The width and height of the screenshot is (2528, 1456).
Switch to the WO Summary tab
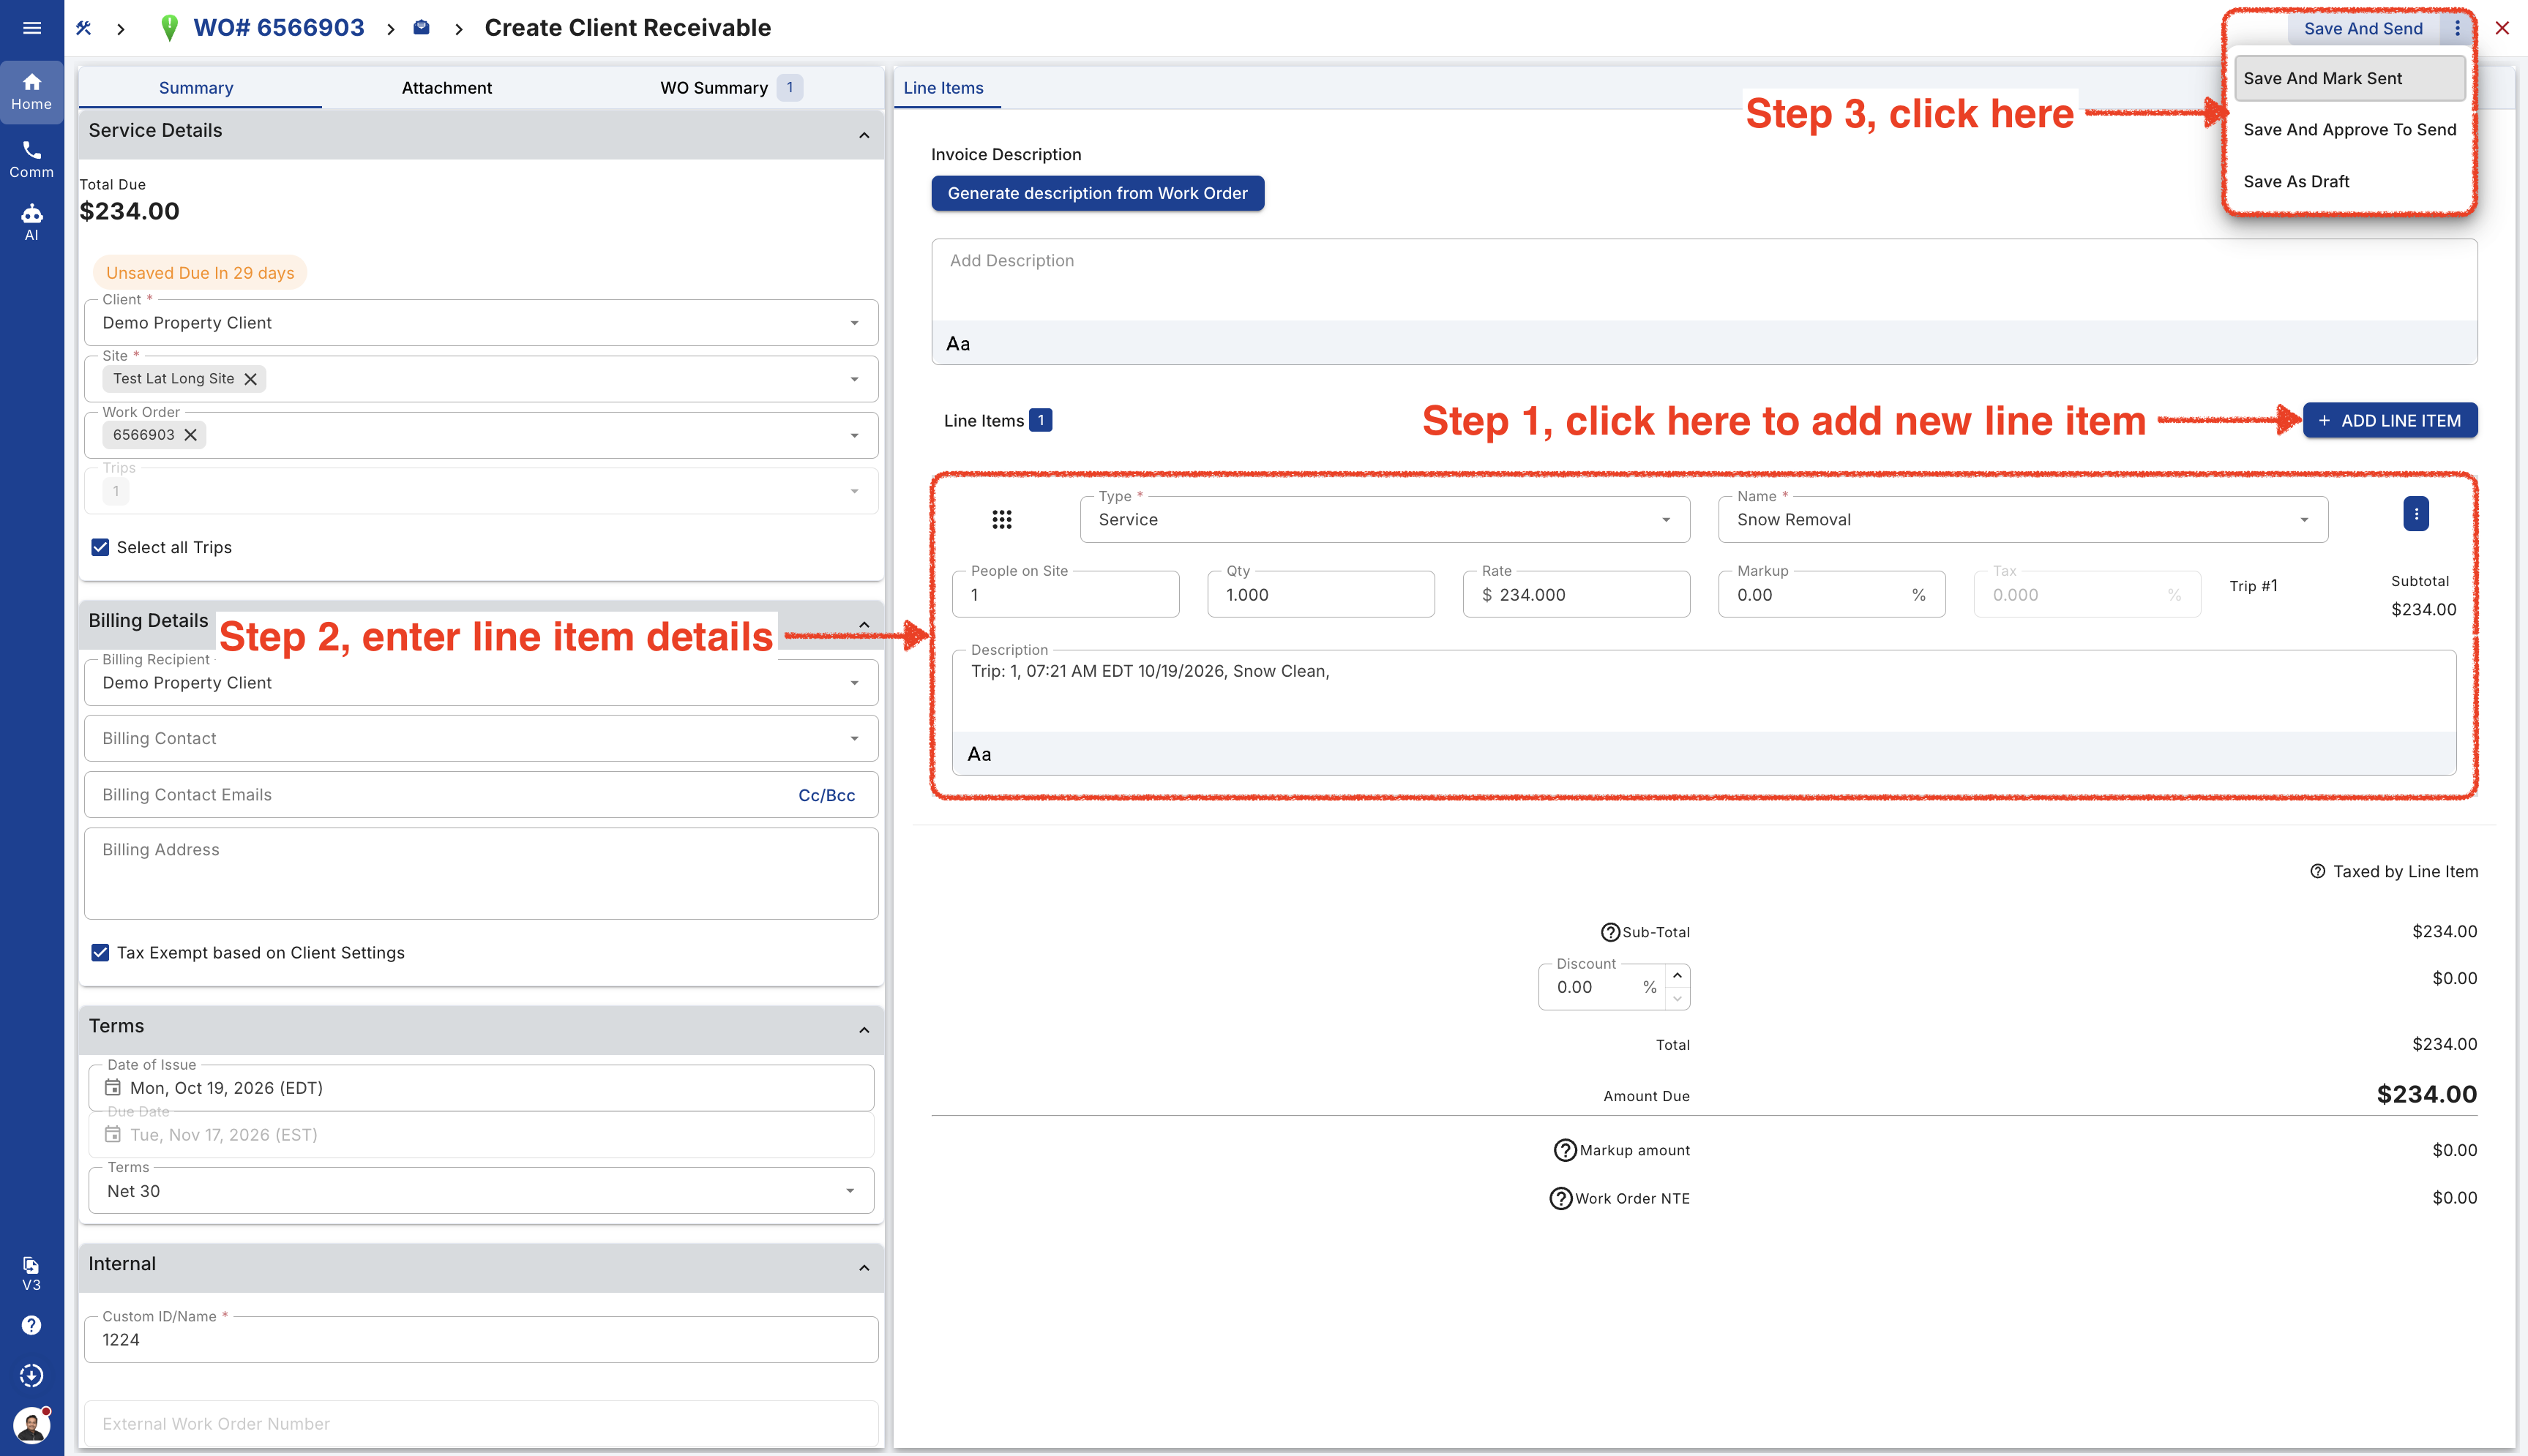pyautogui.click(x=730, y=88)
